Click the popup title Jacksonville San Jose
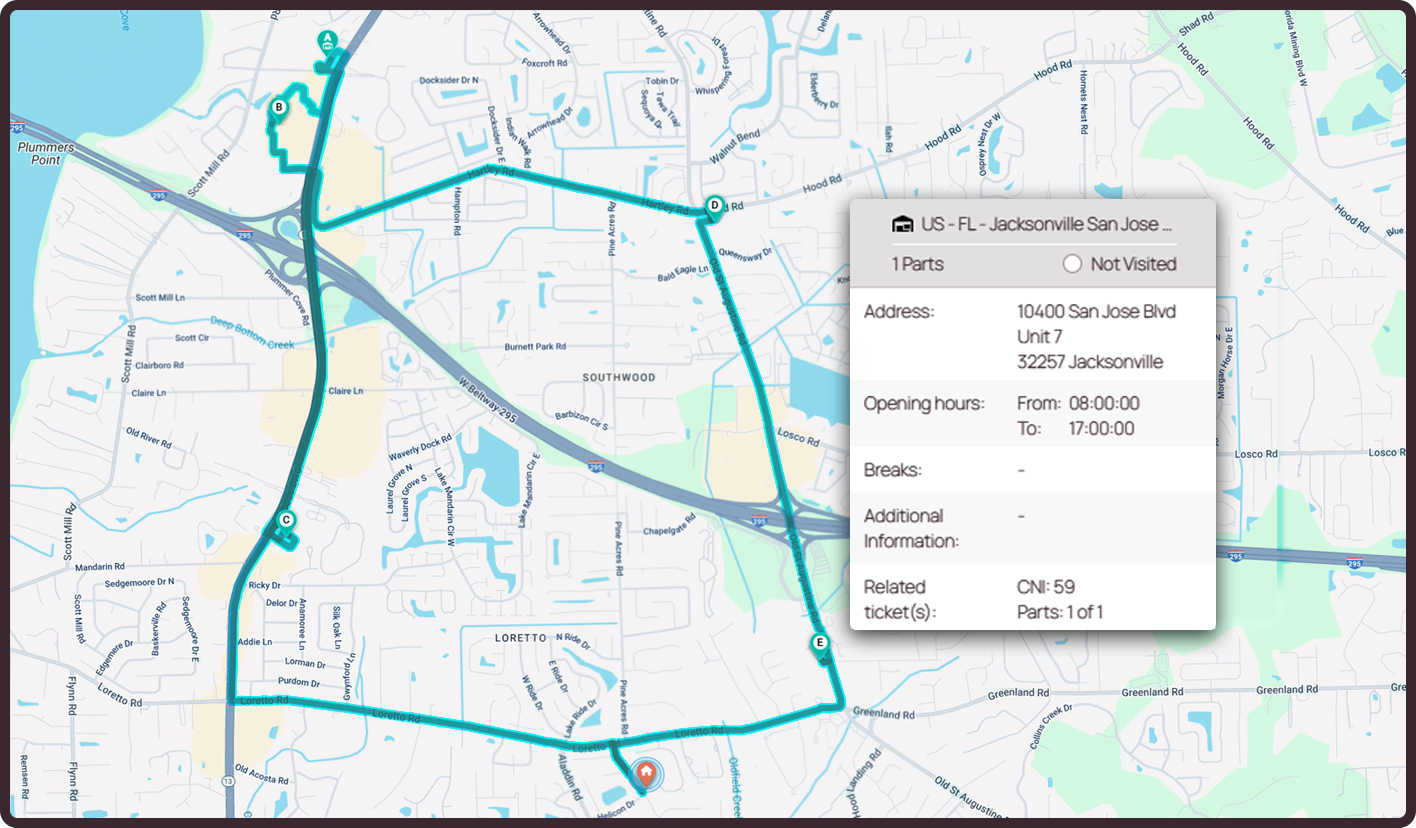This screenshot has height=828, width=1416. click(1047, 225)
